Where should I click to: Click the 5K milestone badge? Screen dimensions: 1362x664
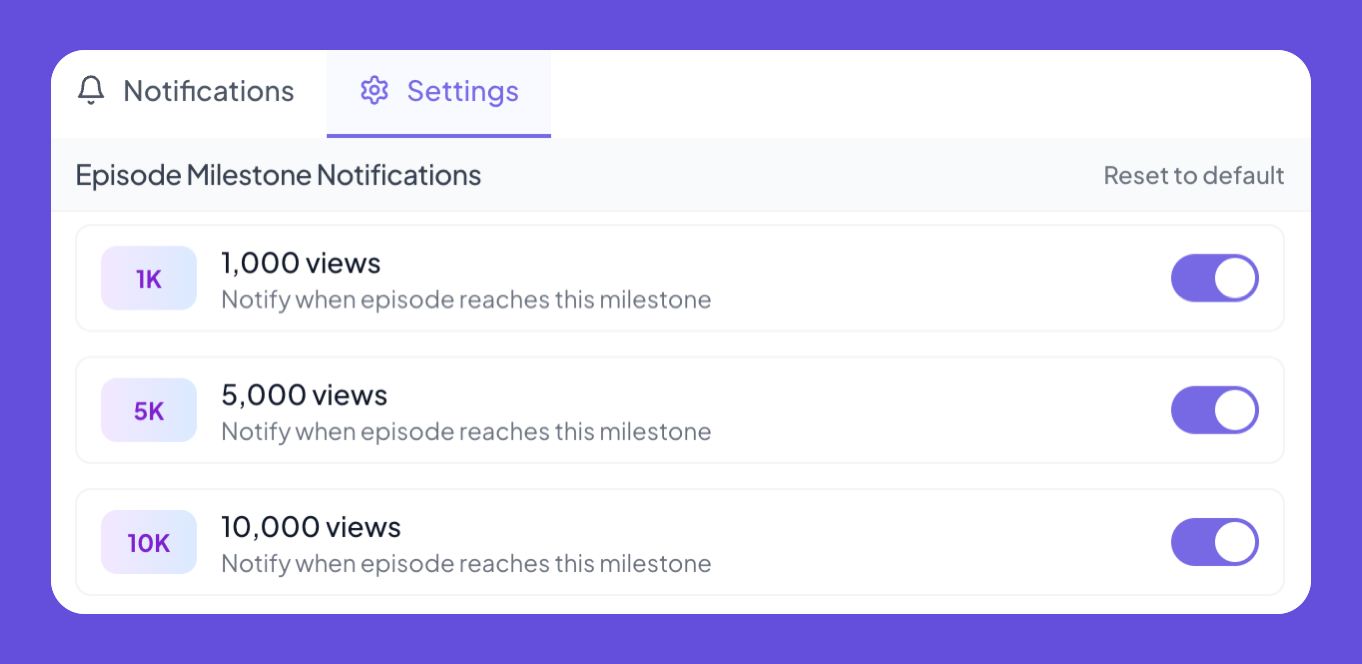coord(149,411)
